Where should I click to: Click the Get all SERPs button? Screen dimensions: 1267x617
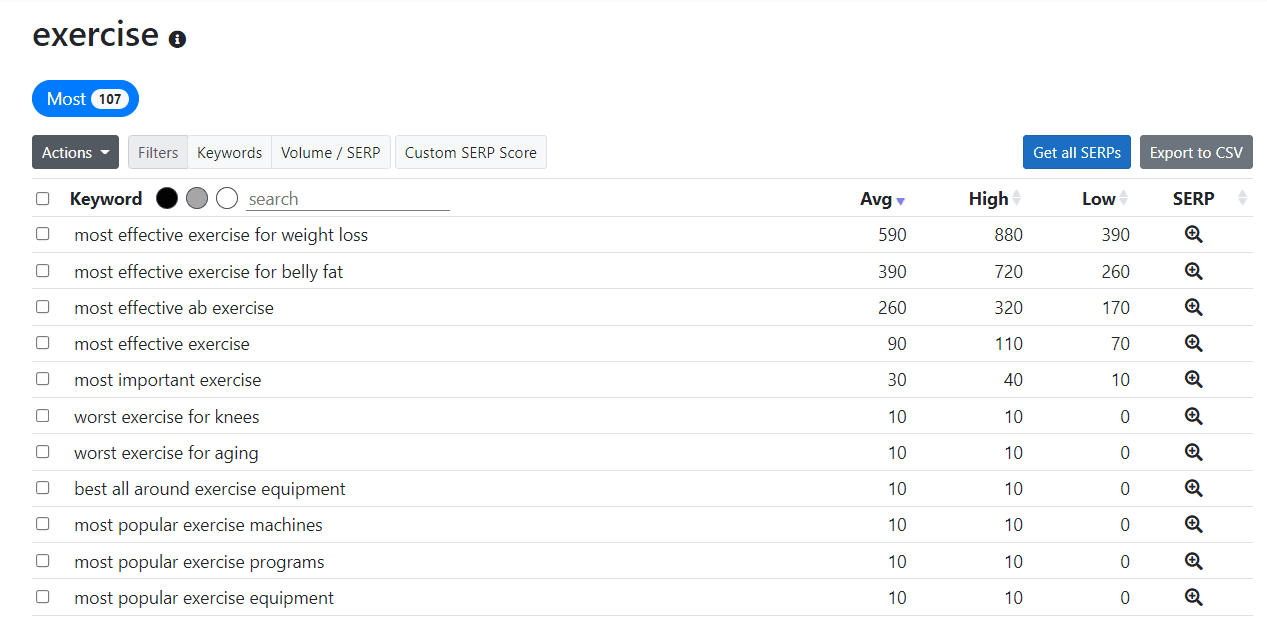click(1076, 152)
